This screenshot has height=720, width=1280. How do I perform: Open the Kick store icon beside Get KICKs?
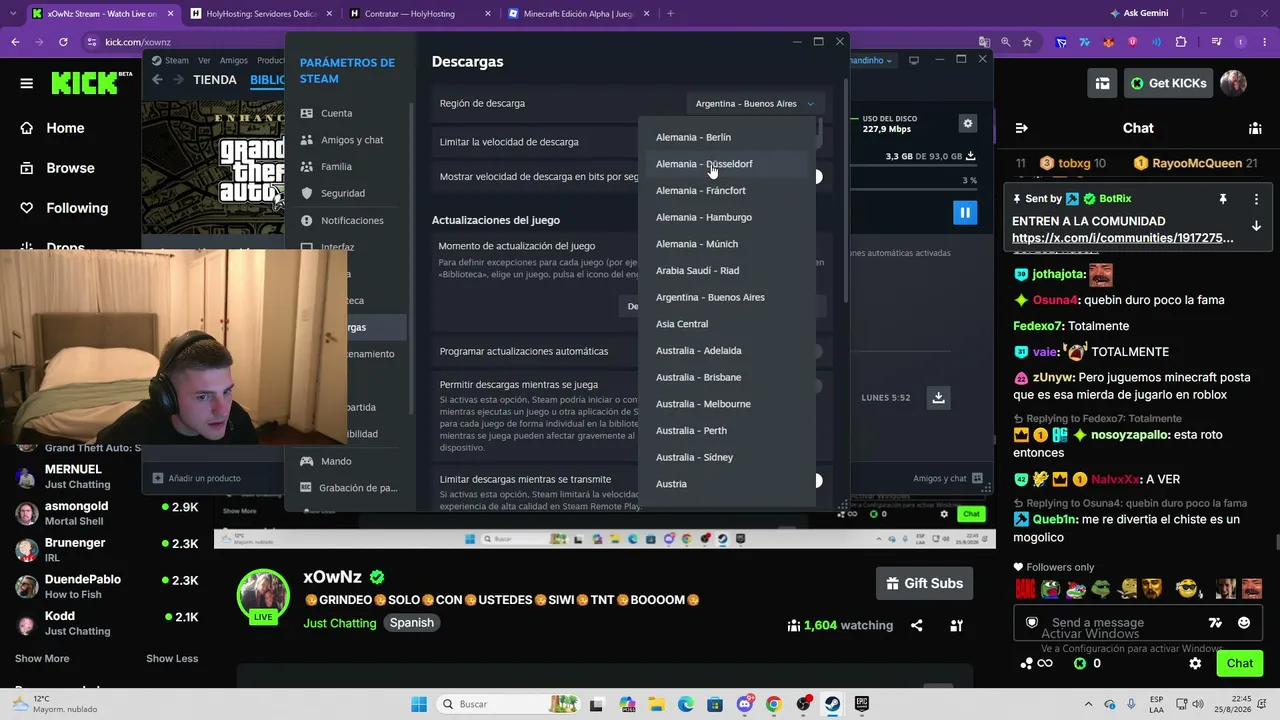[x=1102, y=83]
